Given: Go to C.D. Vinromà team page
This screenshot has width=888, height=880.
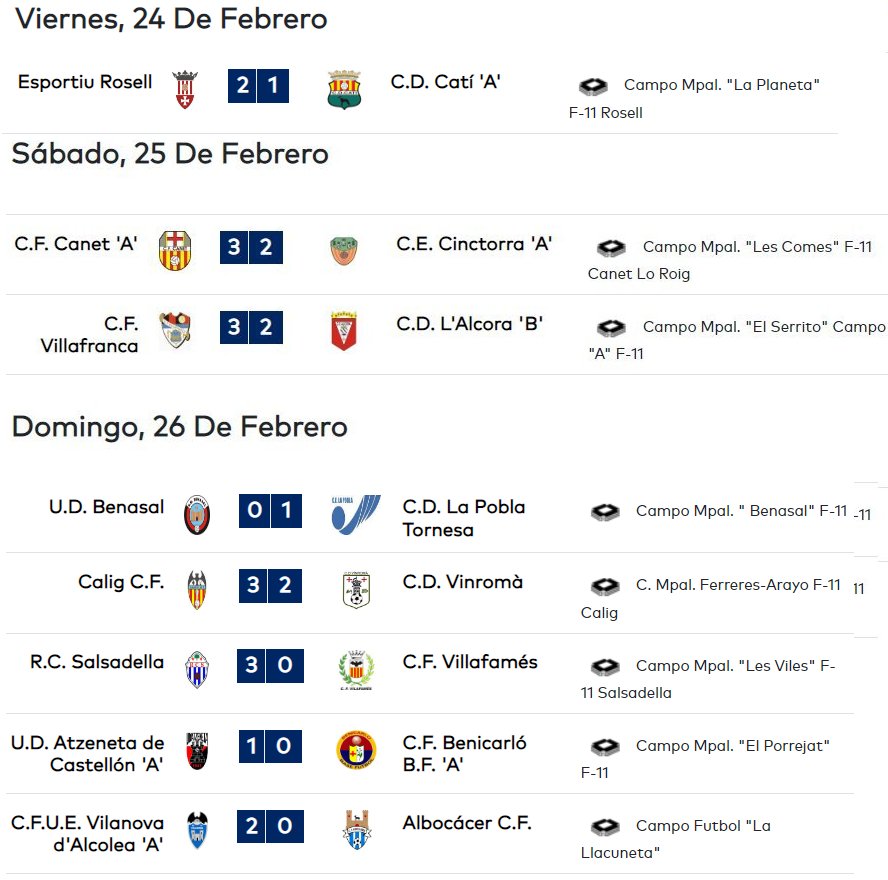Looking at the screenshot, I should point(463,582).
